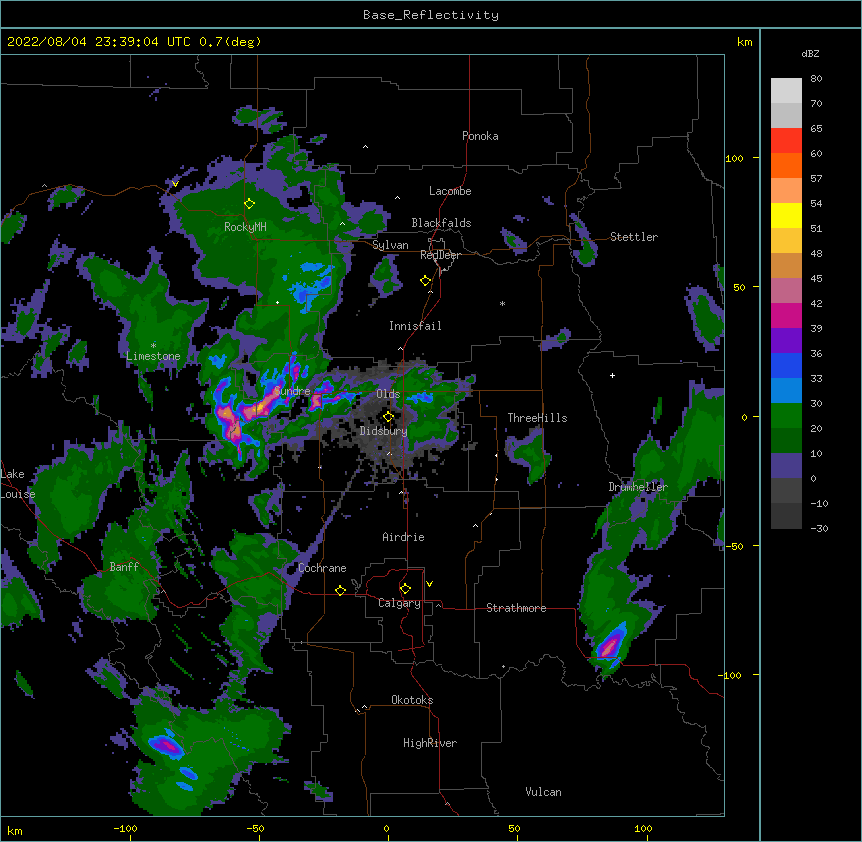Select the Strathmore label

pos(516,608)
